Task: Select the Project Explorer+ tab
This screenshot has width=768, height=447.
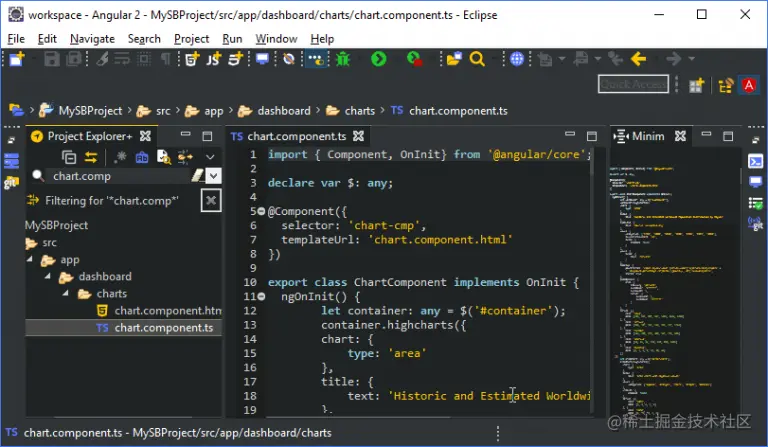Action: coord(90,136)
